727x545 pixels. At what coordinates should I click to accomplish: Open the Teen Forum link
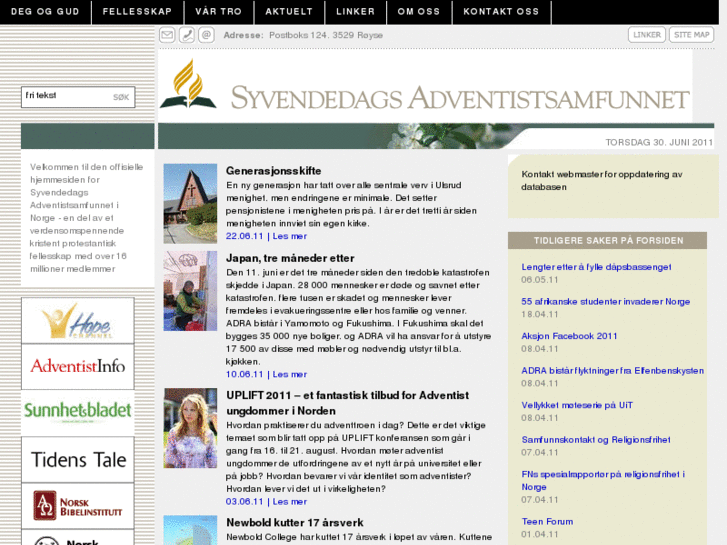tap(547, 521)
